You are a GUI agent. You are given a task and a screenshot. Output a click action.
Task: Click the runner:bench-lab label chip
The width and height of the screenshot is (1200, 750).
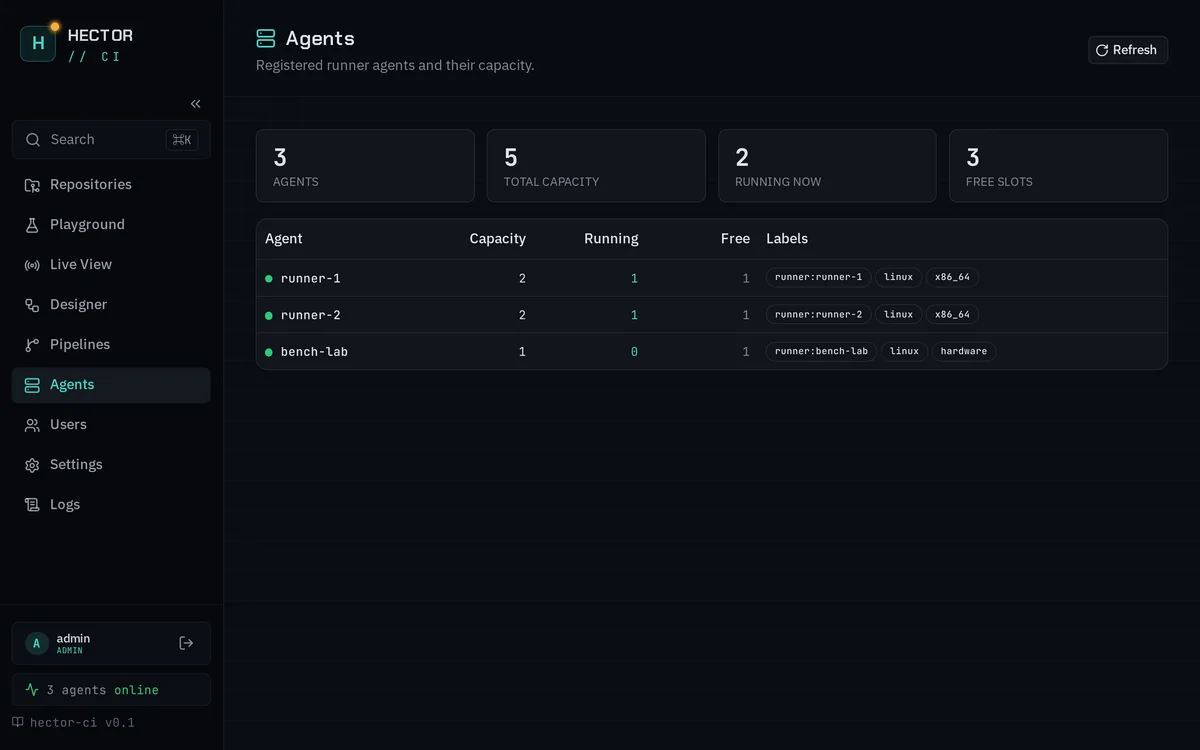821,352
